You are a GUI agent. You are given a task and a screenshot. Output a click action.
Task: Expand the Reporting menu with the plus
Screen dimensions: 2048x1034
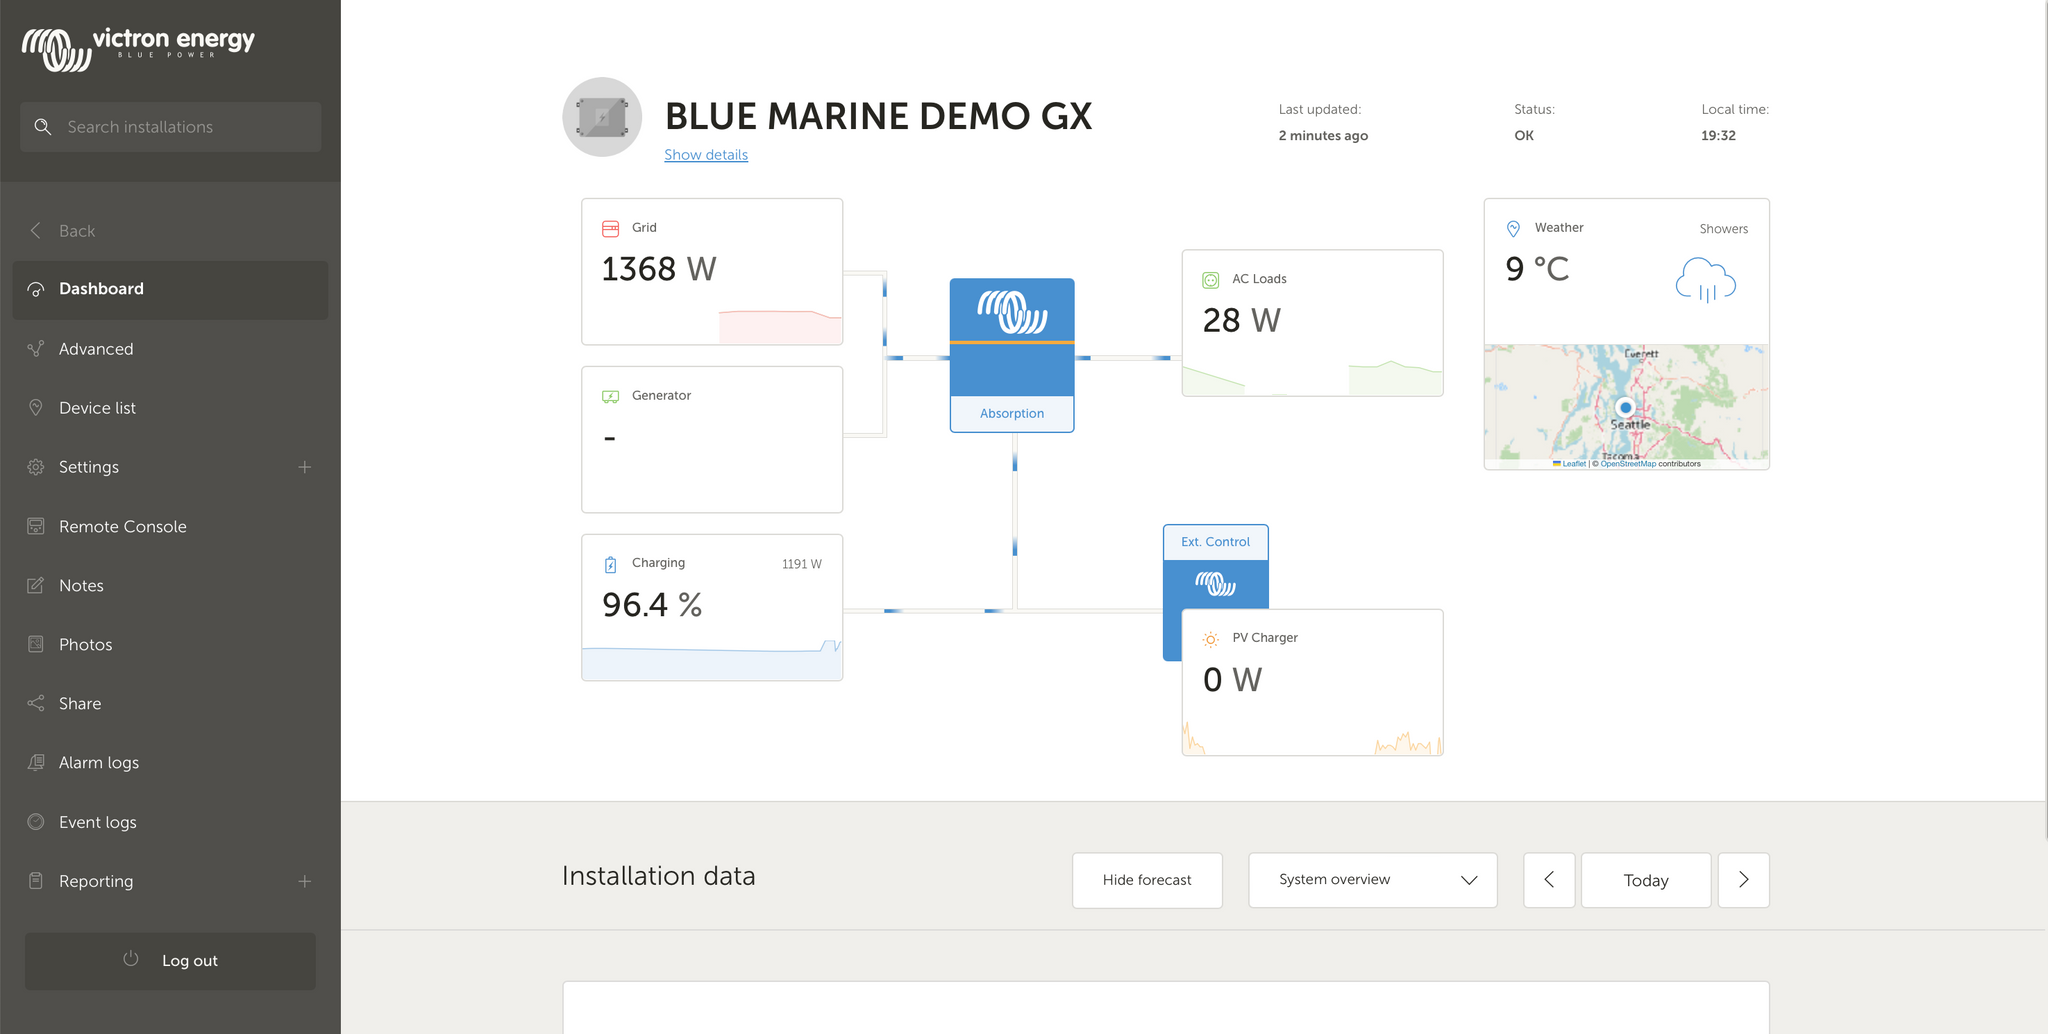(x=305, y=881)
